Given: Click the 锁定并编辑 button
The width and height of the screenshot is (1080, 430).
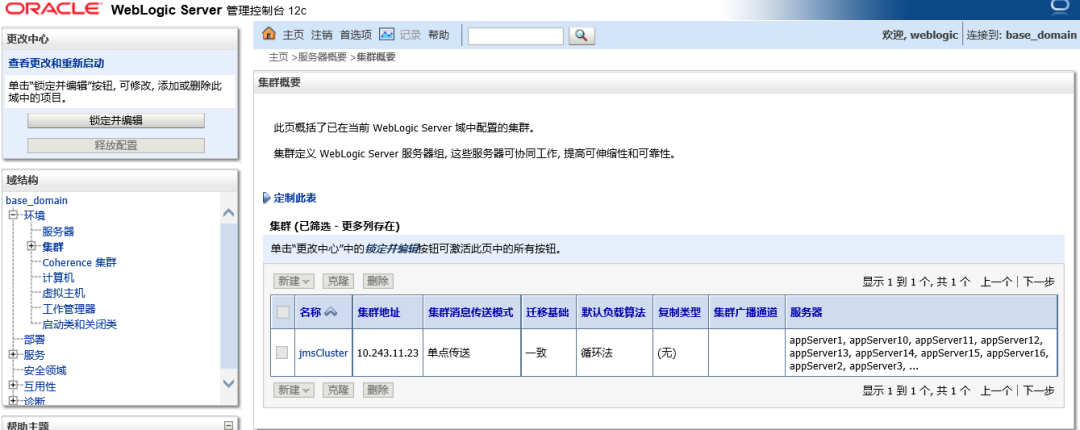Looking at the screenshot, I should pos(116,121).
